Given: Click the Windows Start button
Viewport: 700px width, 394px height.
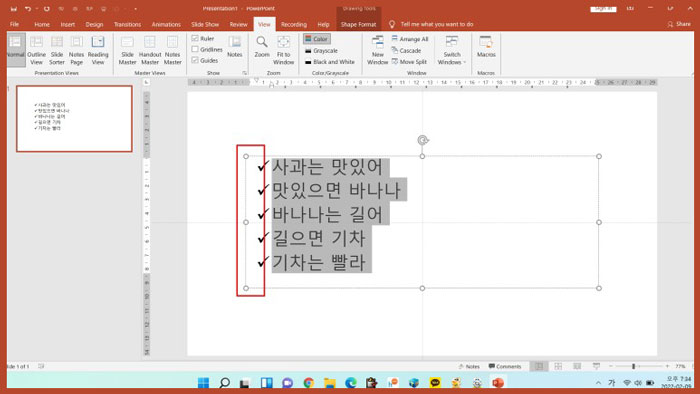Looking at the screenshot, I should (x=204, y=382).
